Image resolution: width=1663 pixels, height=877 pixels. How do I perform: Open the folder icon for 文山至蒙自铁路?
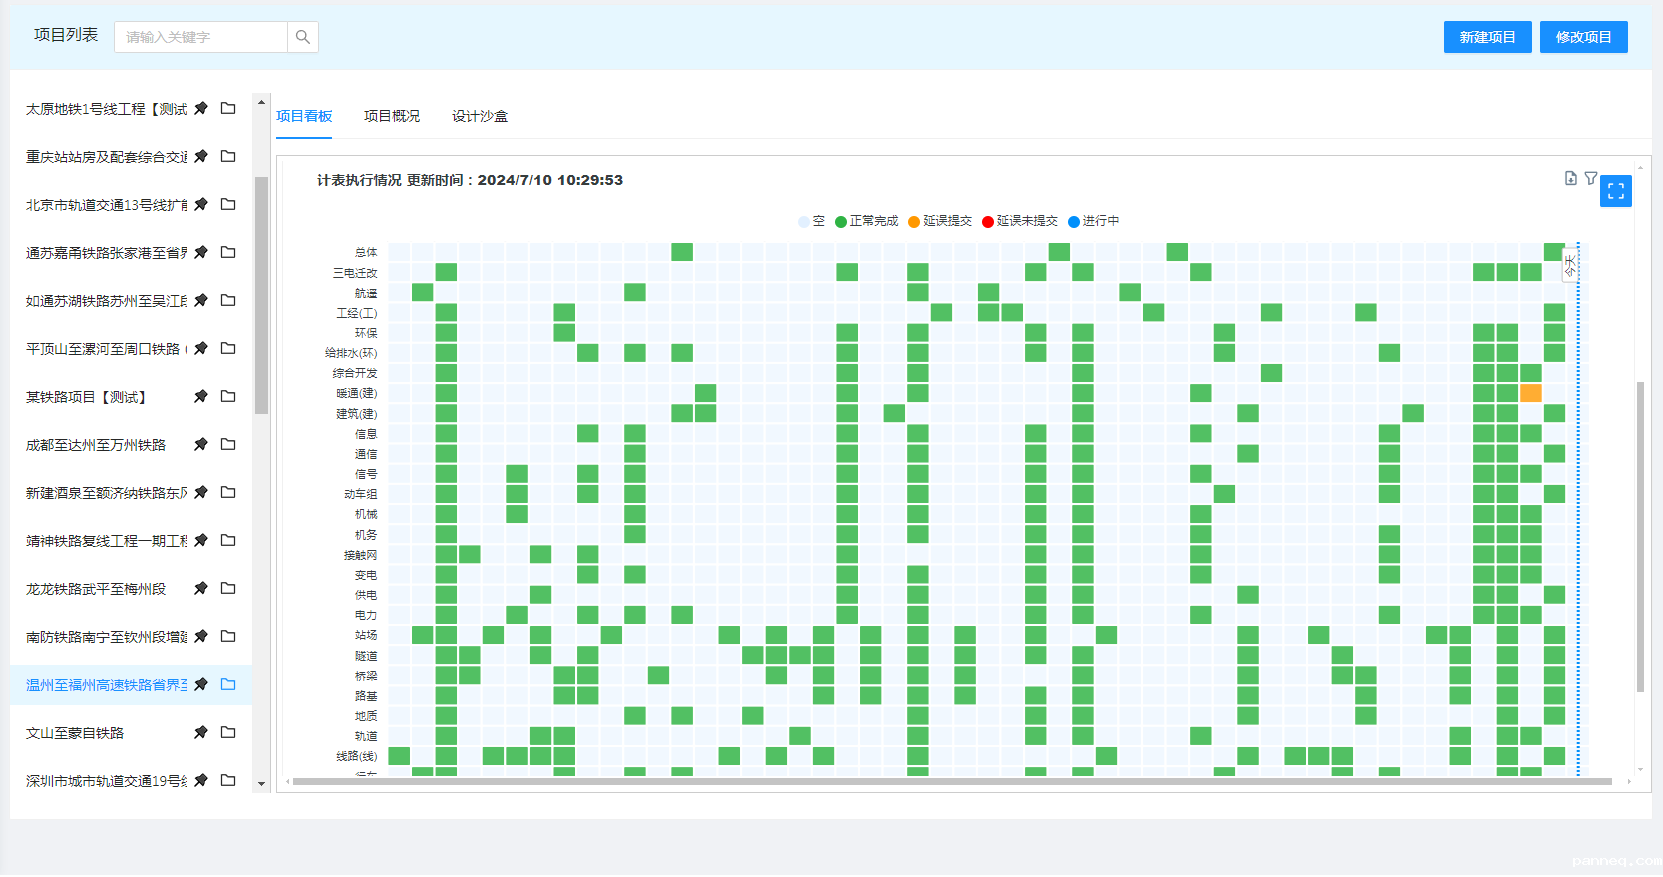[x=228, y=732]
